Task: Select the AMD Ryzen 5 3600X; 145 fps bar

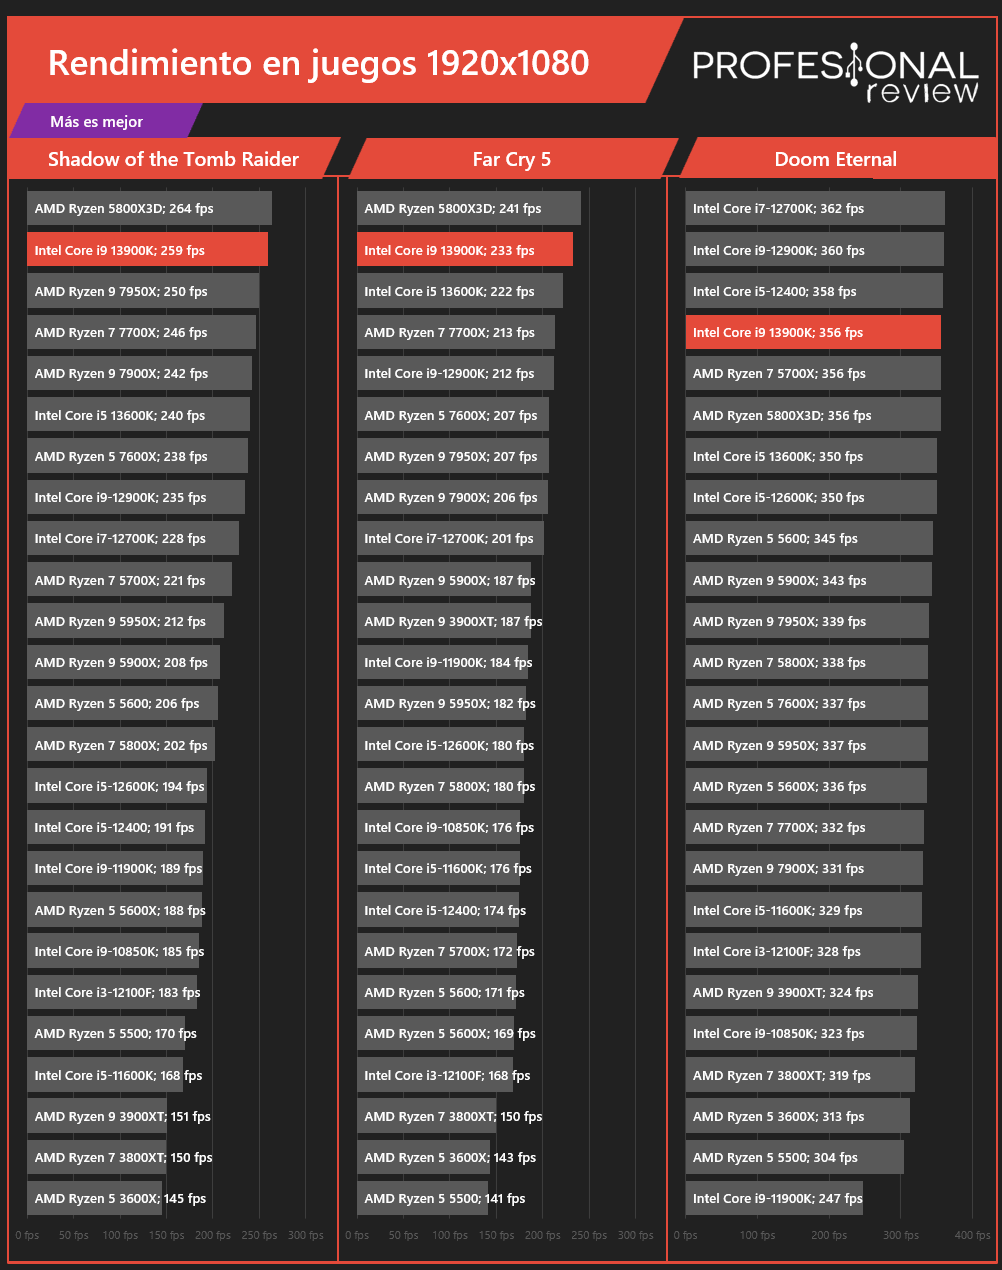Action: coord(94,1198)
